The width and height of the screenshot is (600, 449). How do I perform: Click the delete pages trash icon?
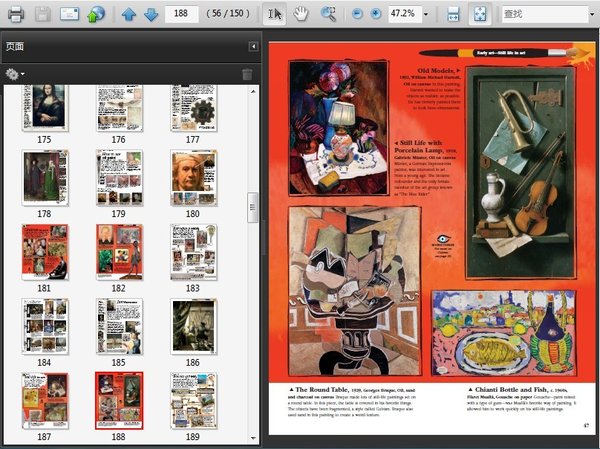tap(247, 74)
